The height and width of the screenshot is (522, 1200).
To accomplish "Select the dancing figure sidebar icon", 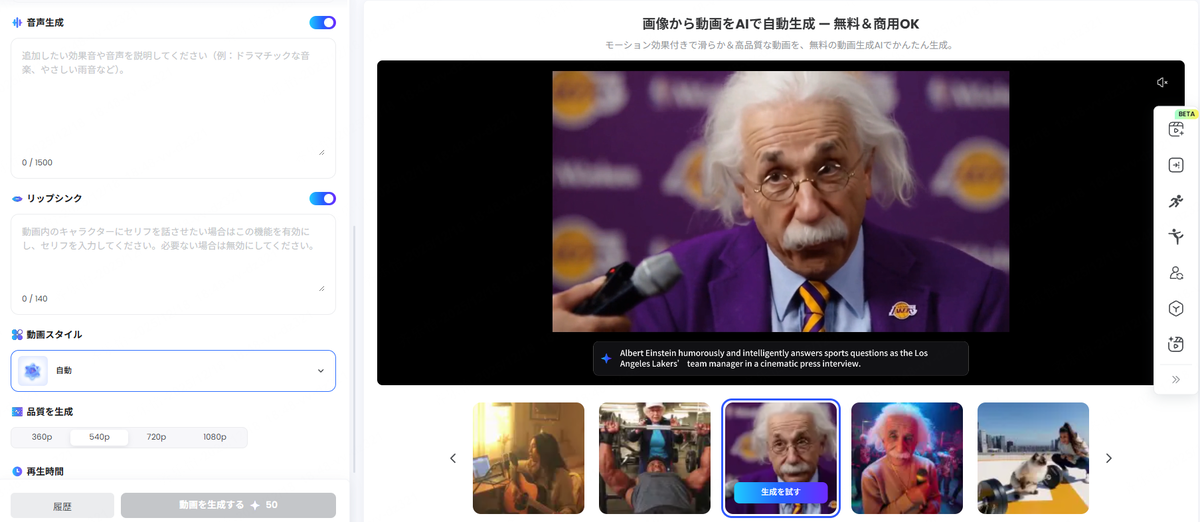I will [1176, 237].
